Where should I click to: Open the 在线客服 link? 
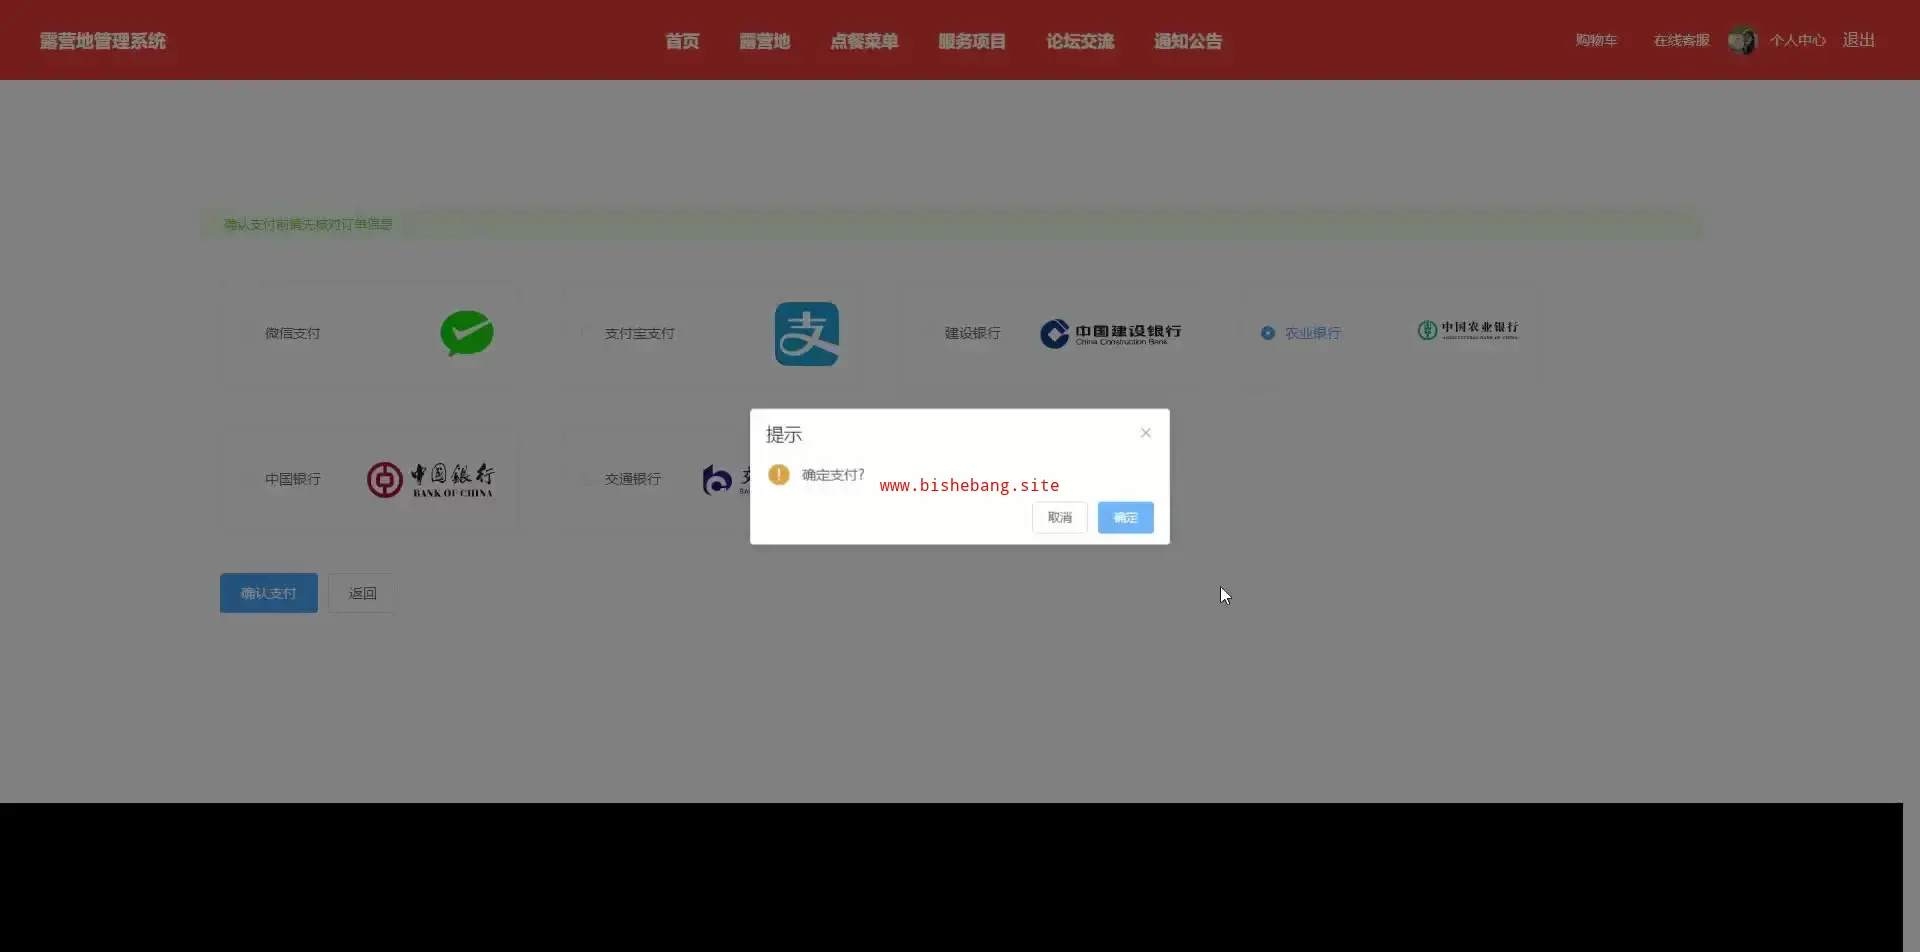coord(1682,40)
